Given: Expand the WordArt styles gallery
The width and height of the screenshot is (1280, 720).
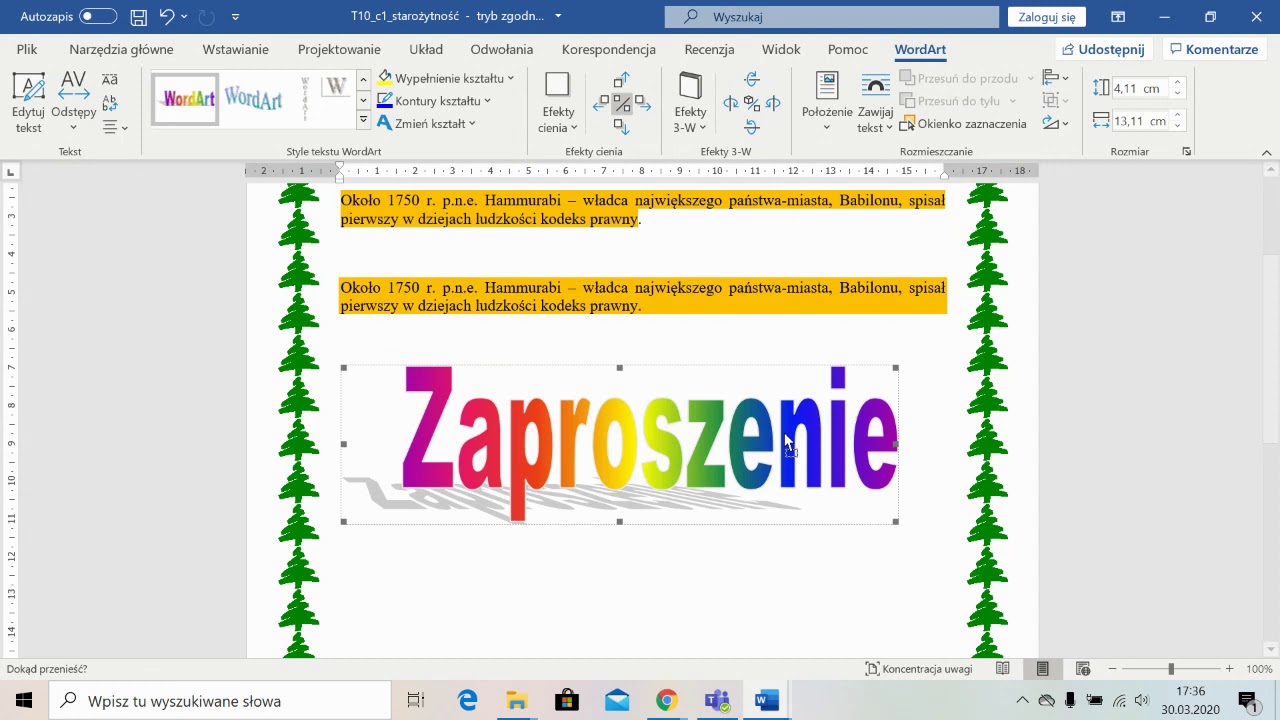Looking at the screenshot, I should pos(363,120).
